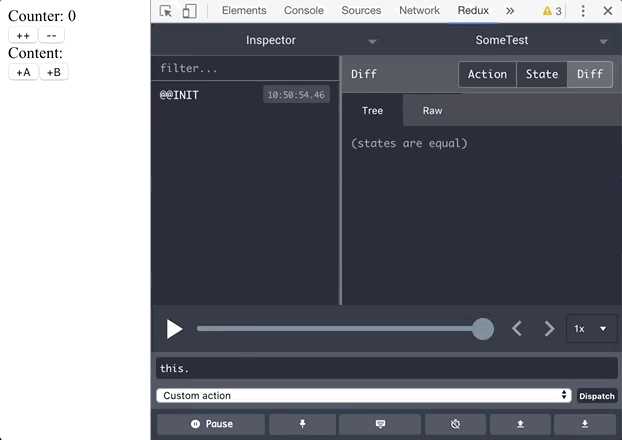Pause recording with the Pause button

[211, 424]
